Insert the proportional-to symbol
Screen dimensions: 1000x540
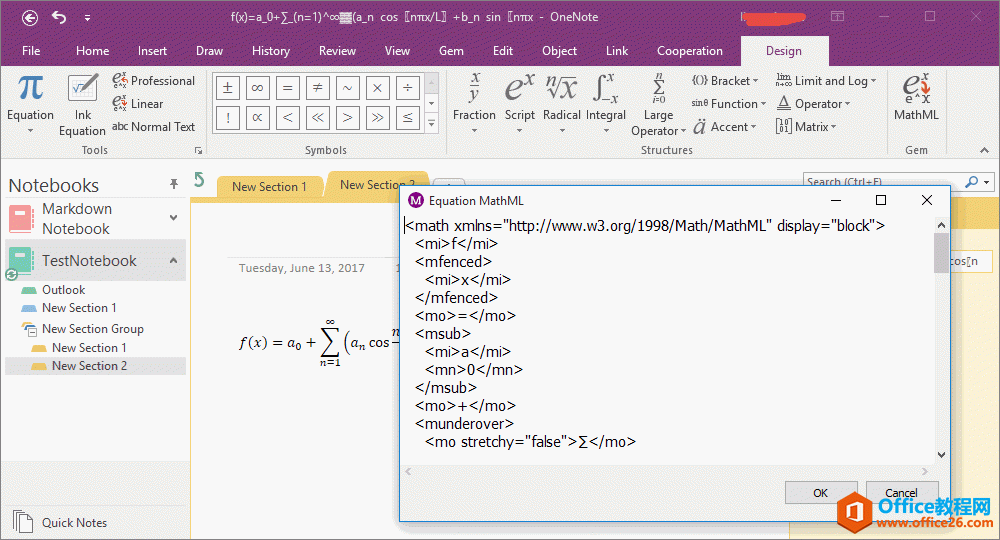point(258,117)
